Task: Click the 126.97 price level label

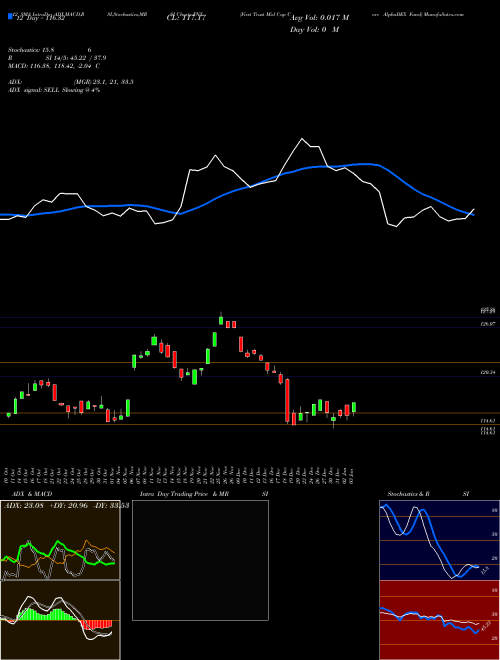Action: click(488, 323)
